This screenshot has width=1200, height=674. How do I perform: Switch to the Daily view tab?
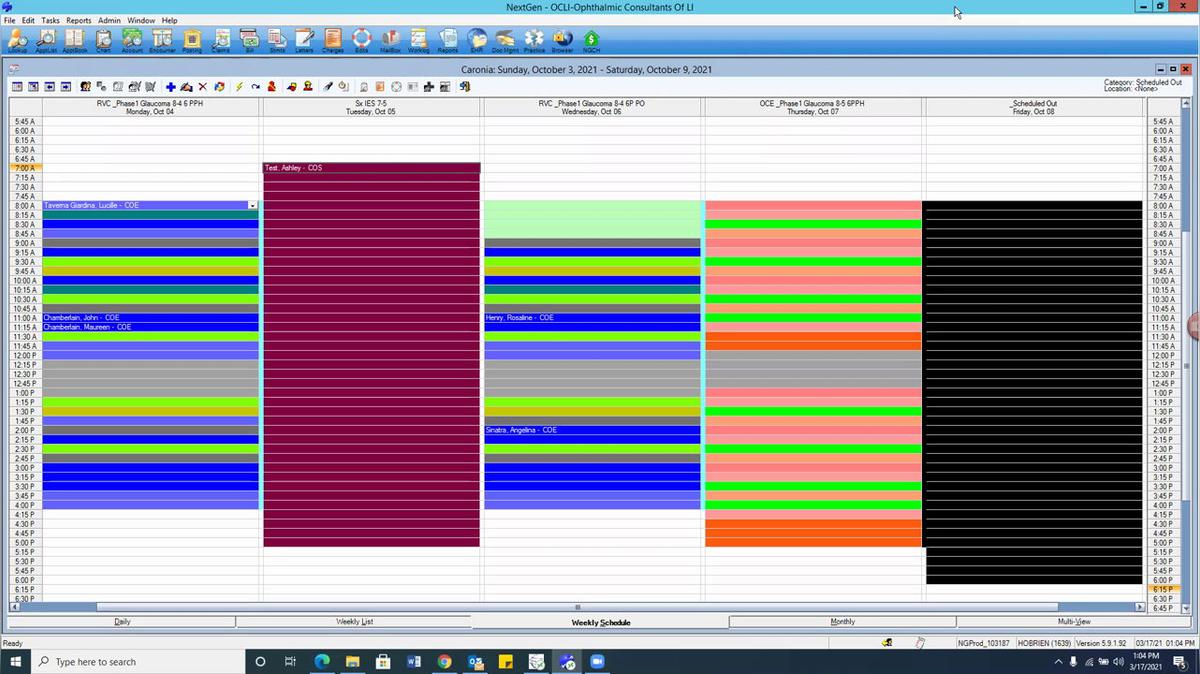122,621
